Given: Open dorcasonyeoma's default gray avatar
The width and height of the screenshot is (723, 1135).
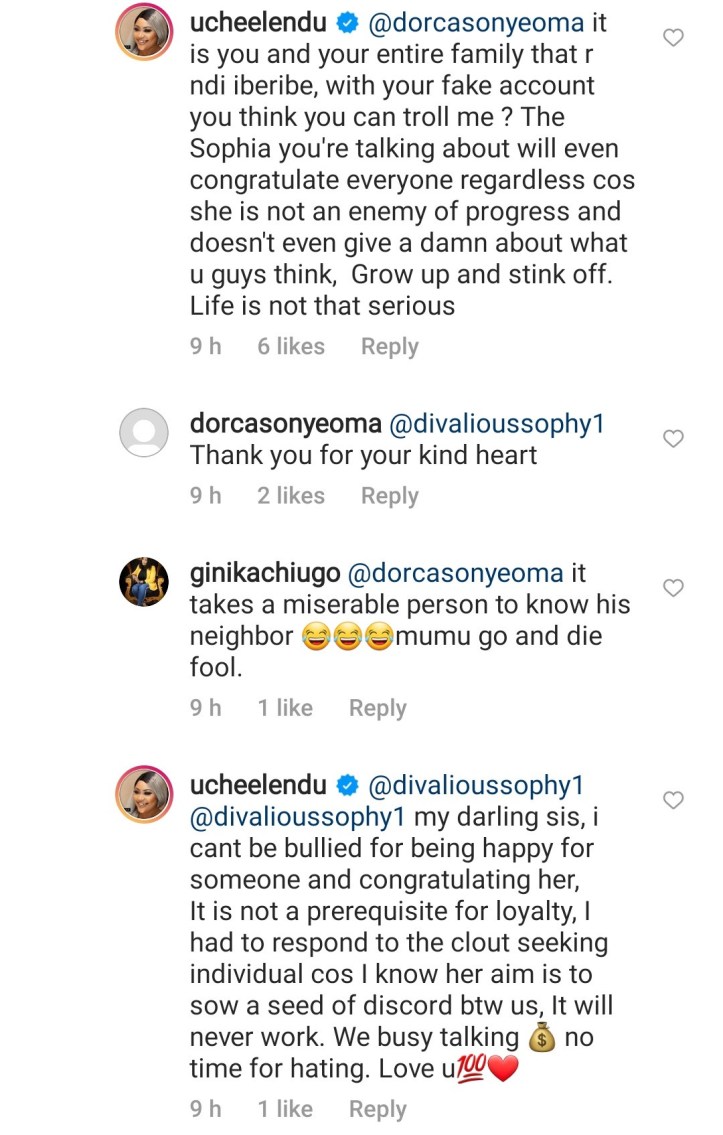Looking at the screenshot, I should pos(143,433).
